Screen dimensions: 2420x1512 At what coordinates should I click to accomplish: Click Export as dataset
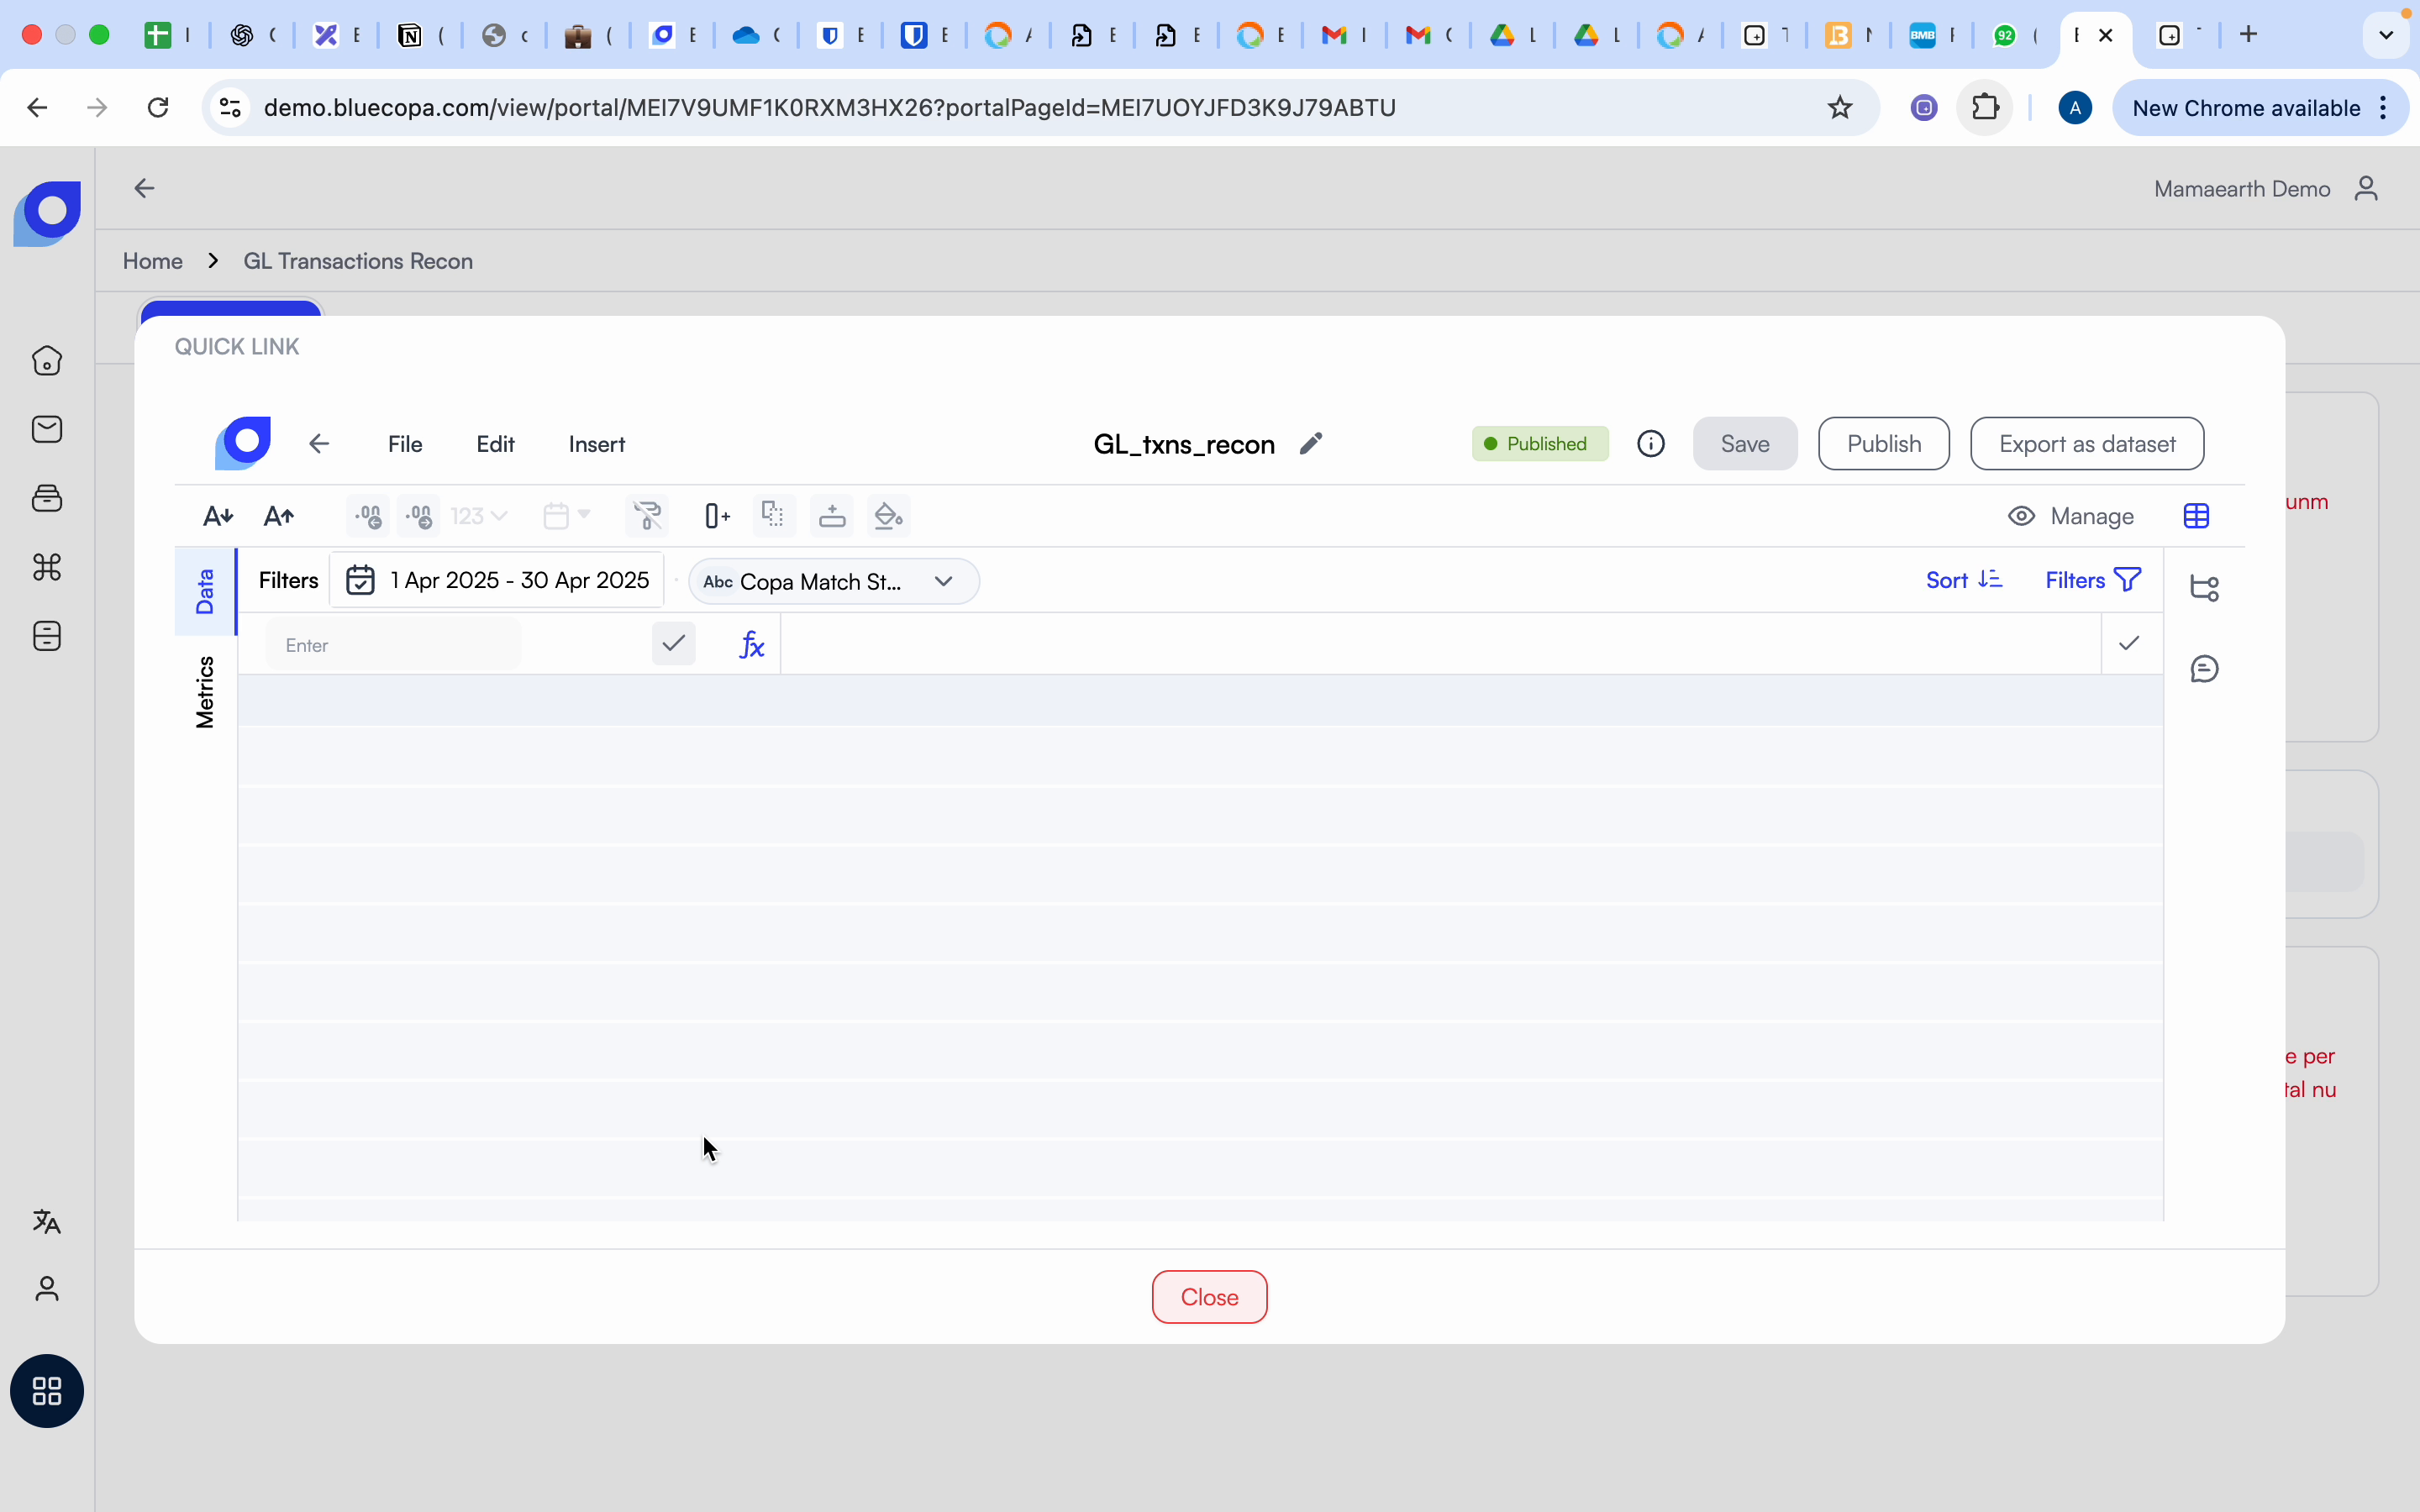pyautogui.click(x=2088, y=443)
